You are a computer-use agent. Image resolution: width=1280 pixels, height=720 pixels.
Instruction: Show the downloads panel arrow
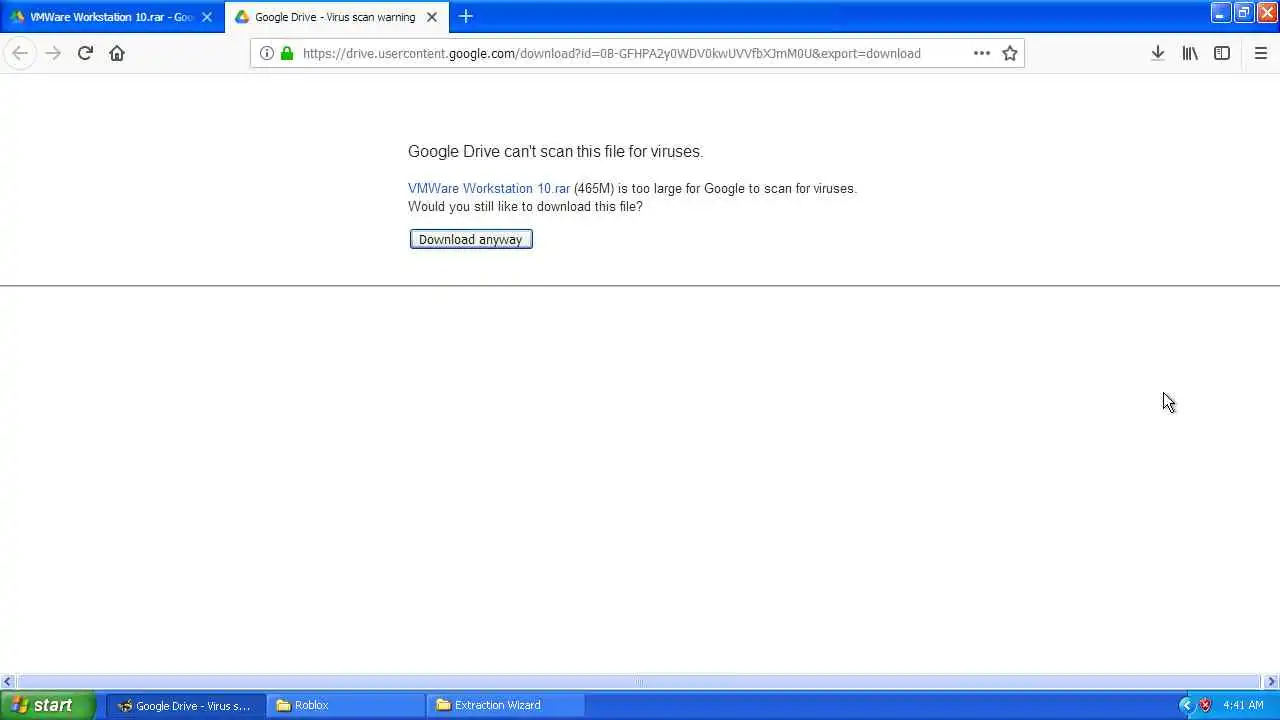1157,53
